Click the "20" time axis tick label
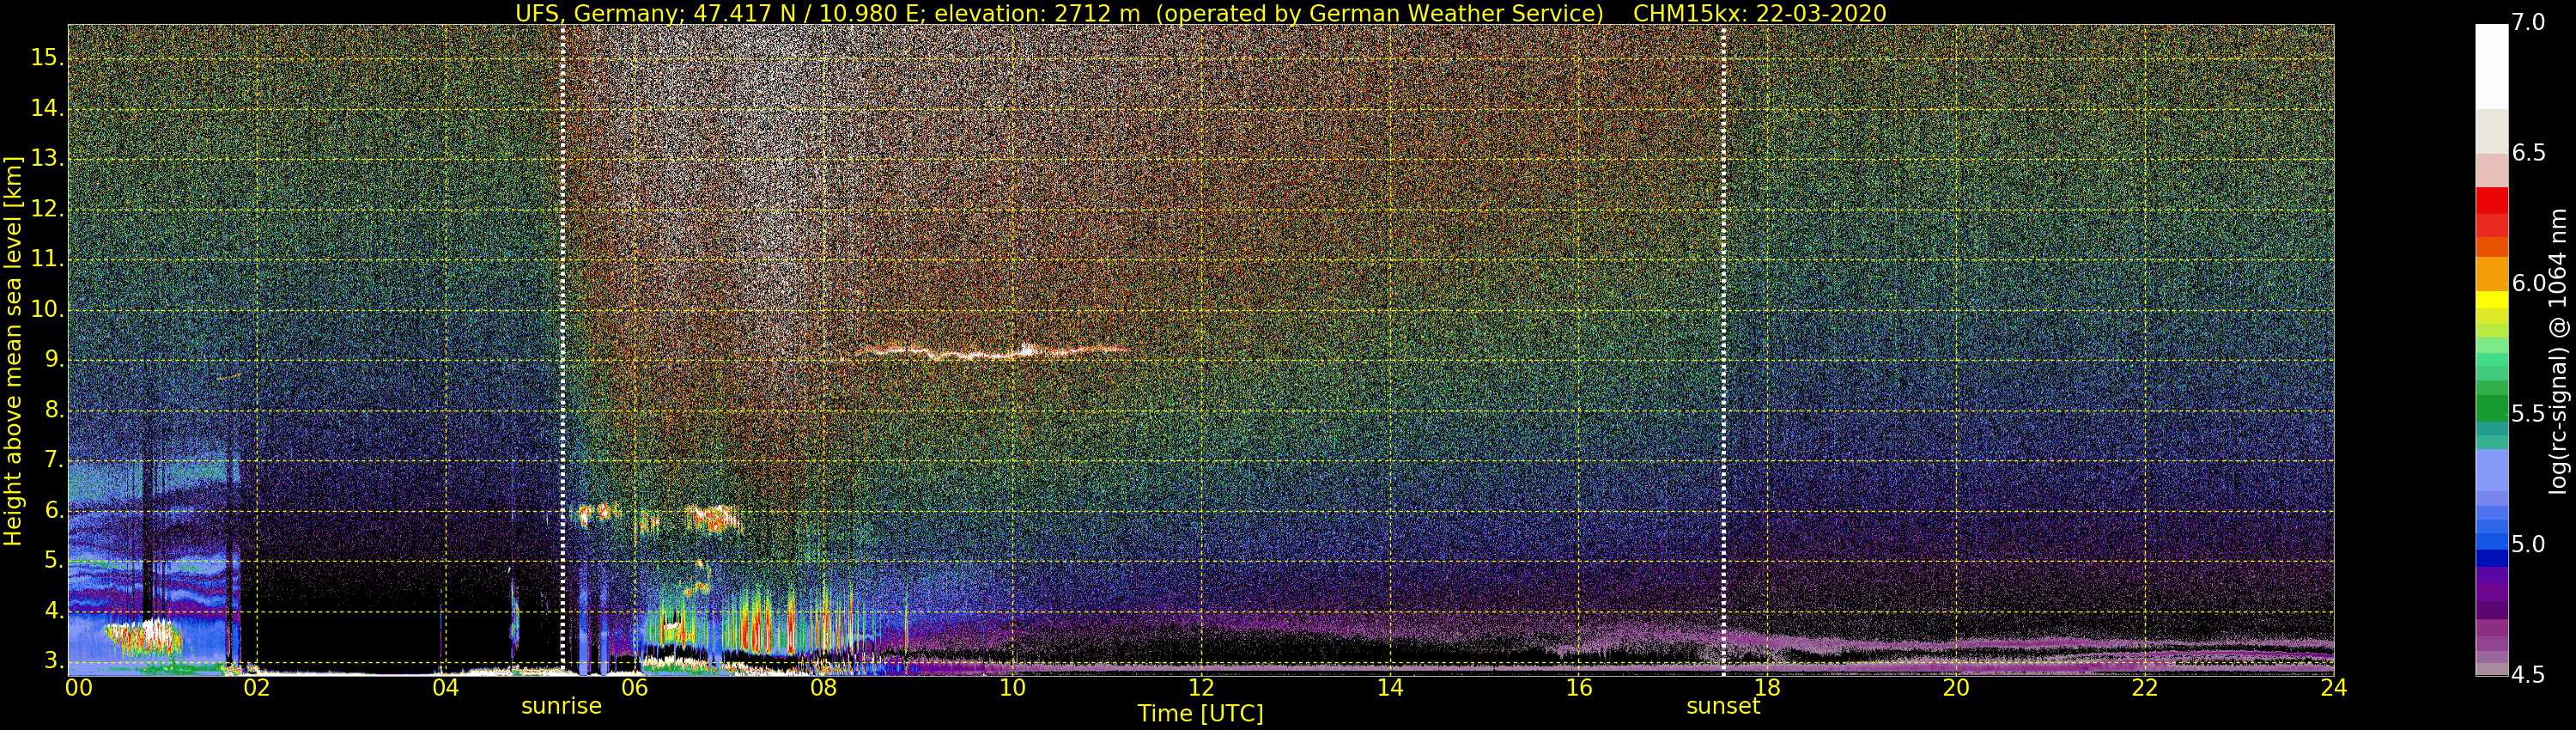2576x730 pixels. pos(1956,688)
